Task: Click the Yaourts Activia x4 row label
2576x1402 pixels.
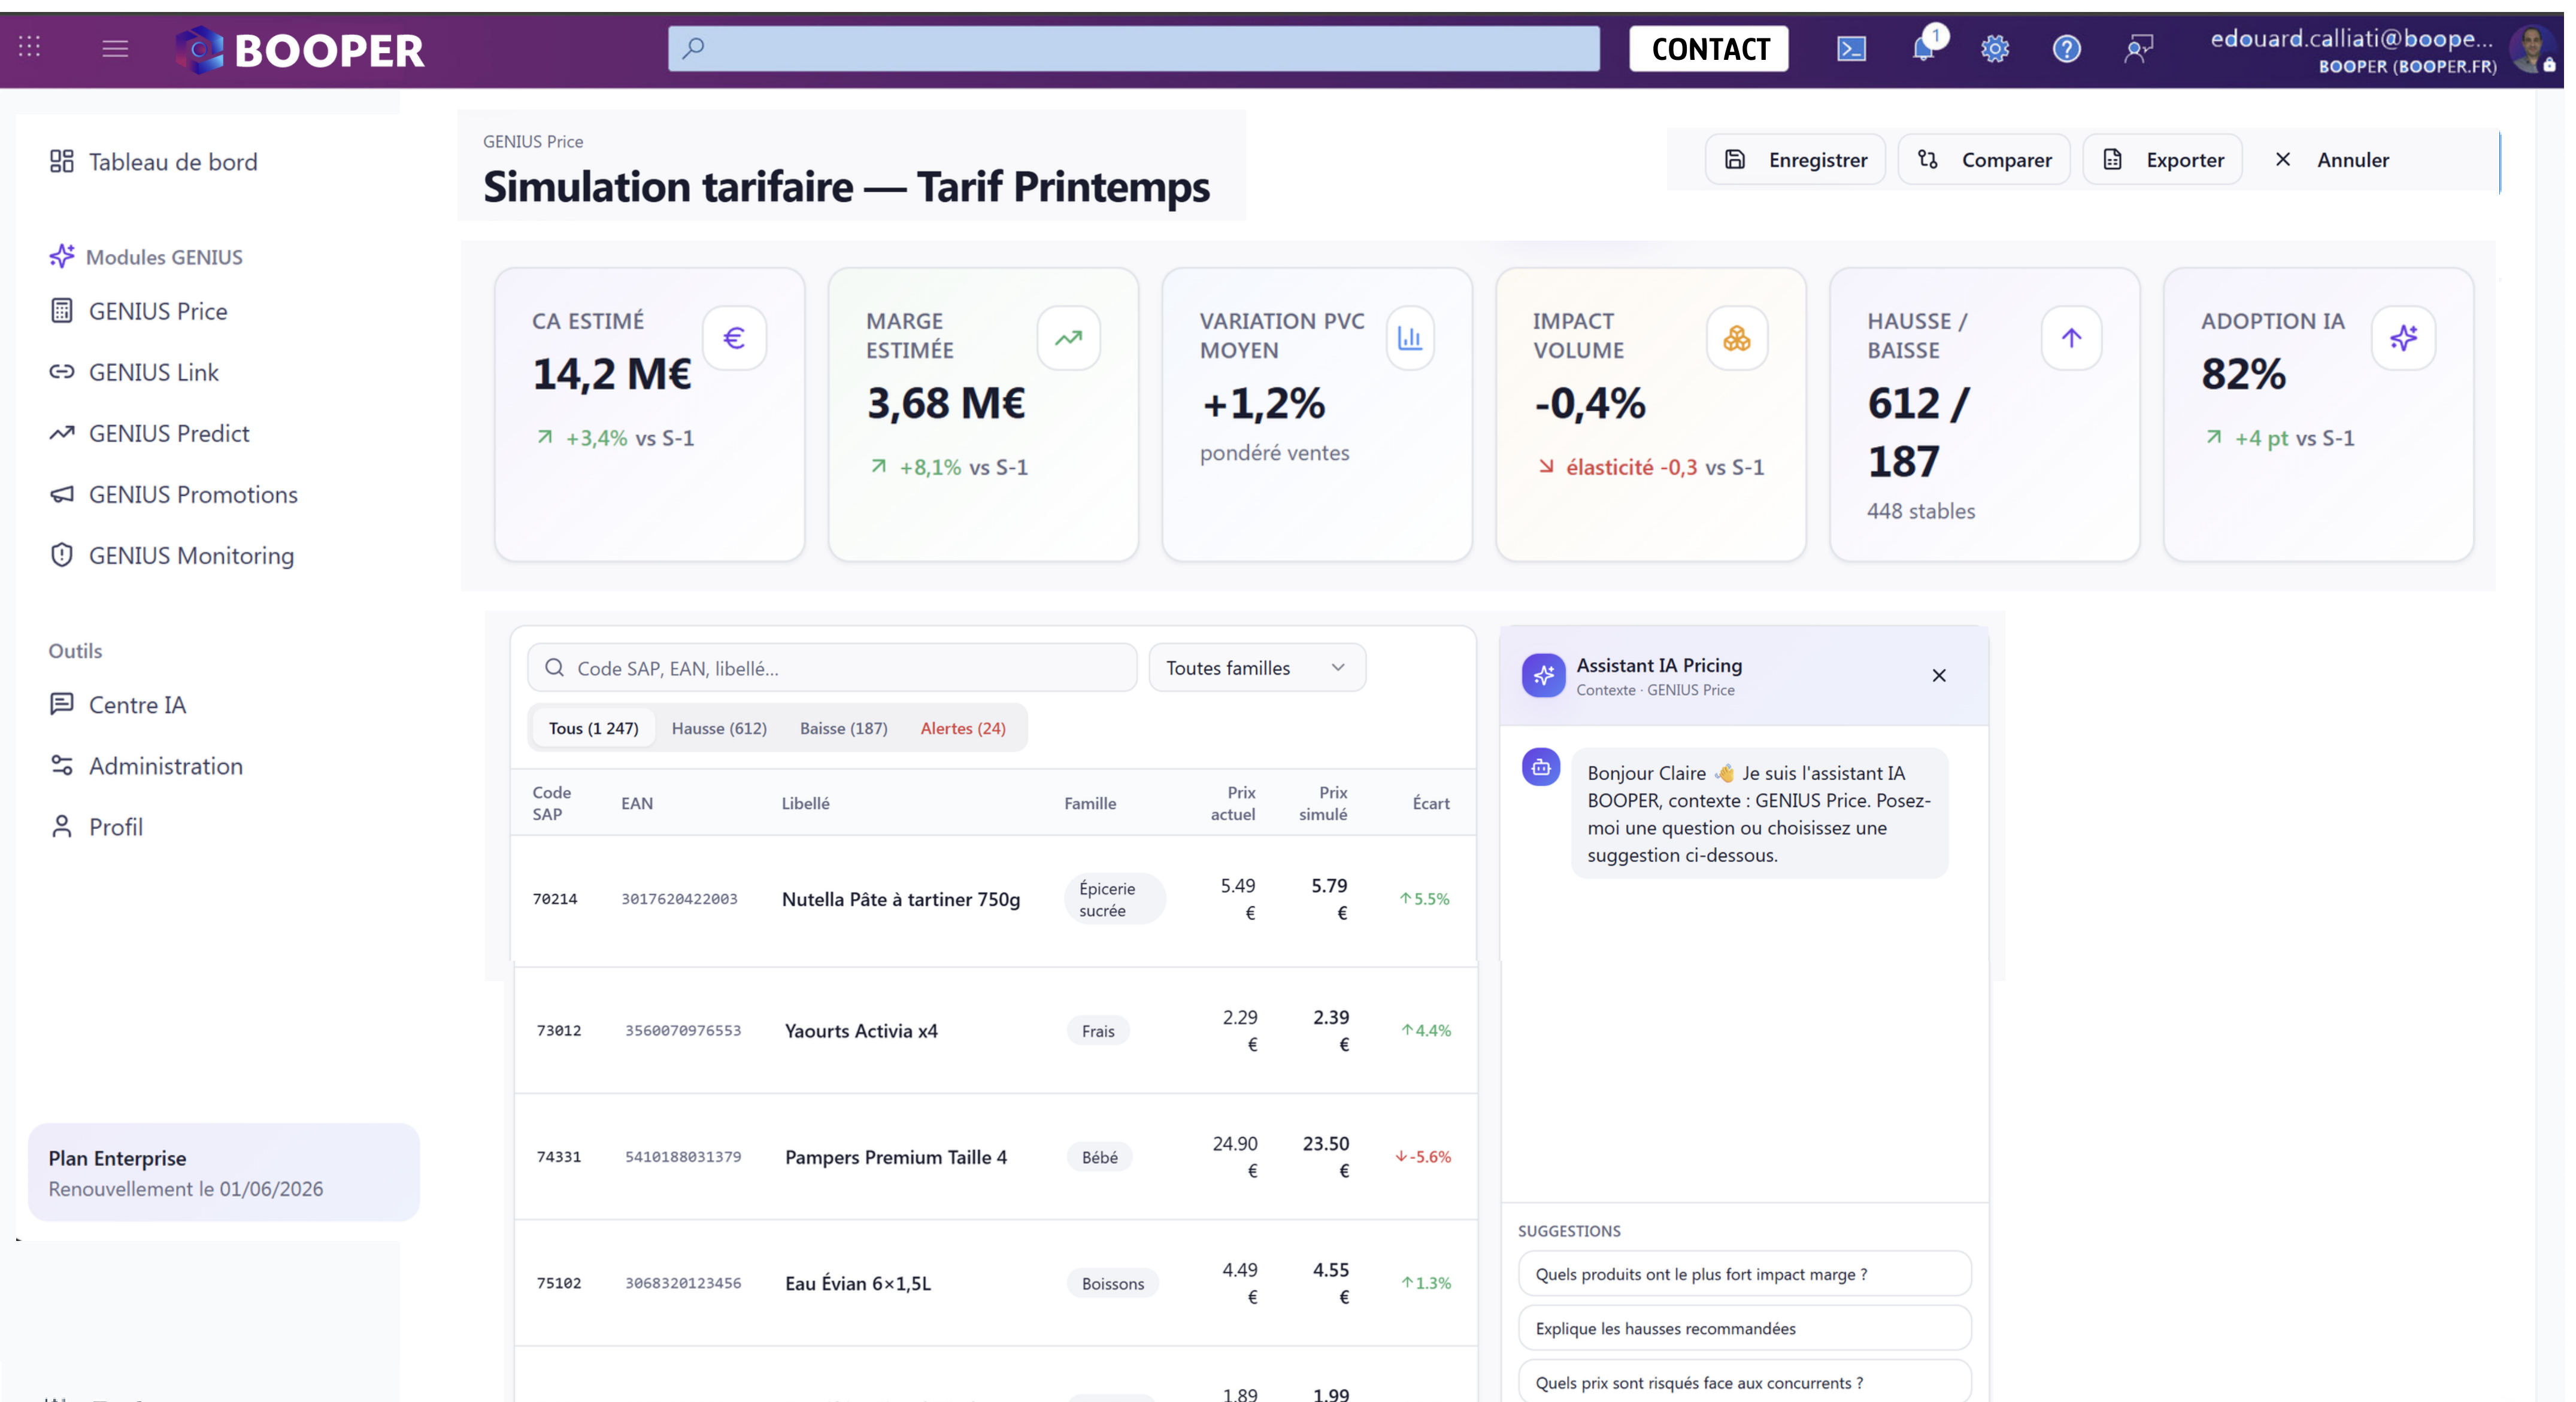Action: (x=861, y=1031)
